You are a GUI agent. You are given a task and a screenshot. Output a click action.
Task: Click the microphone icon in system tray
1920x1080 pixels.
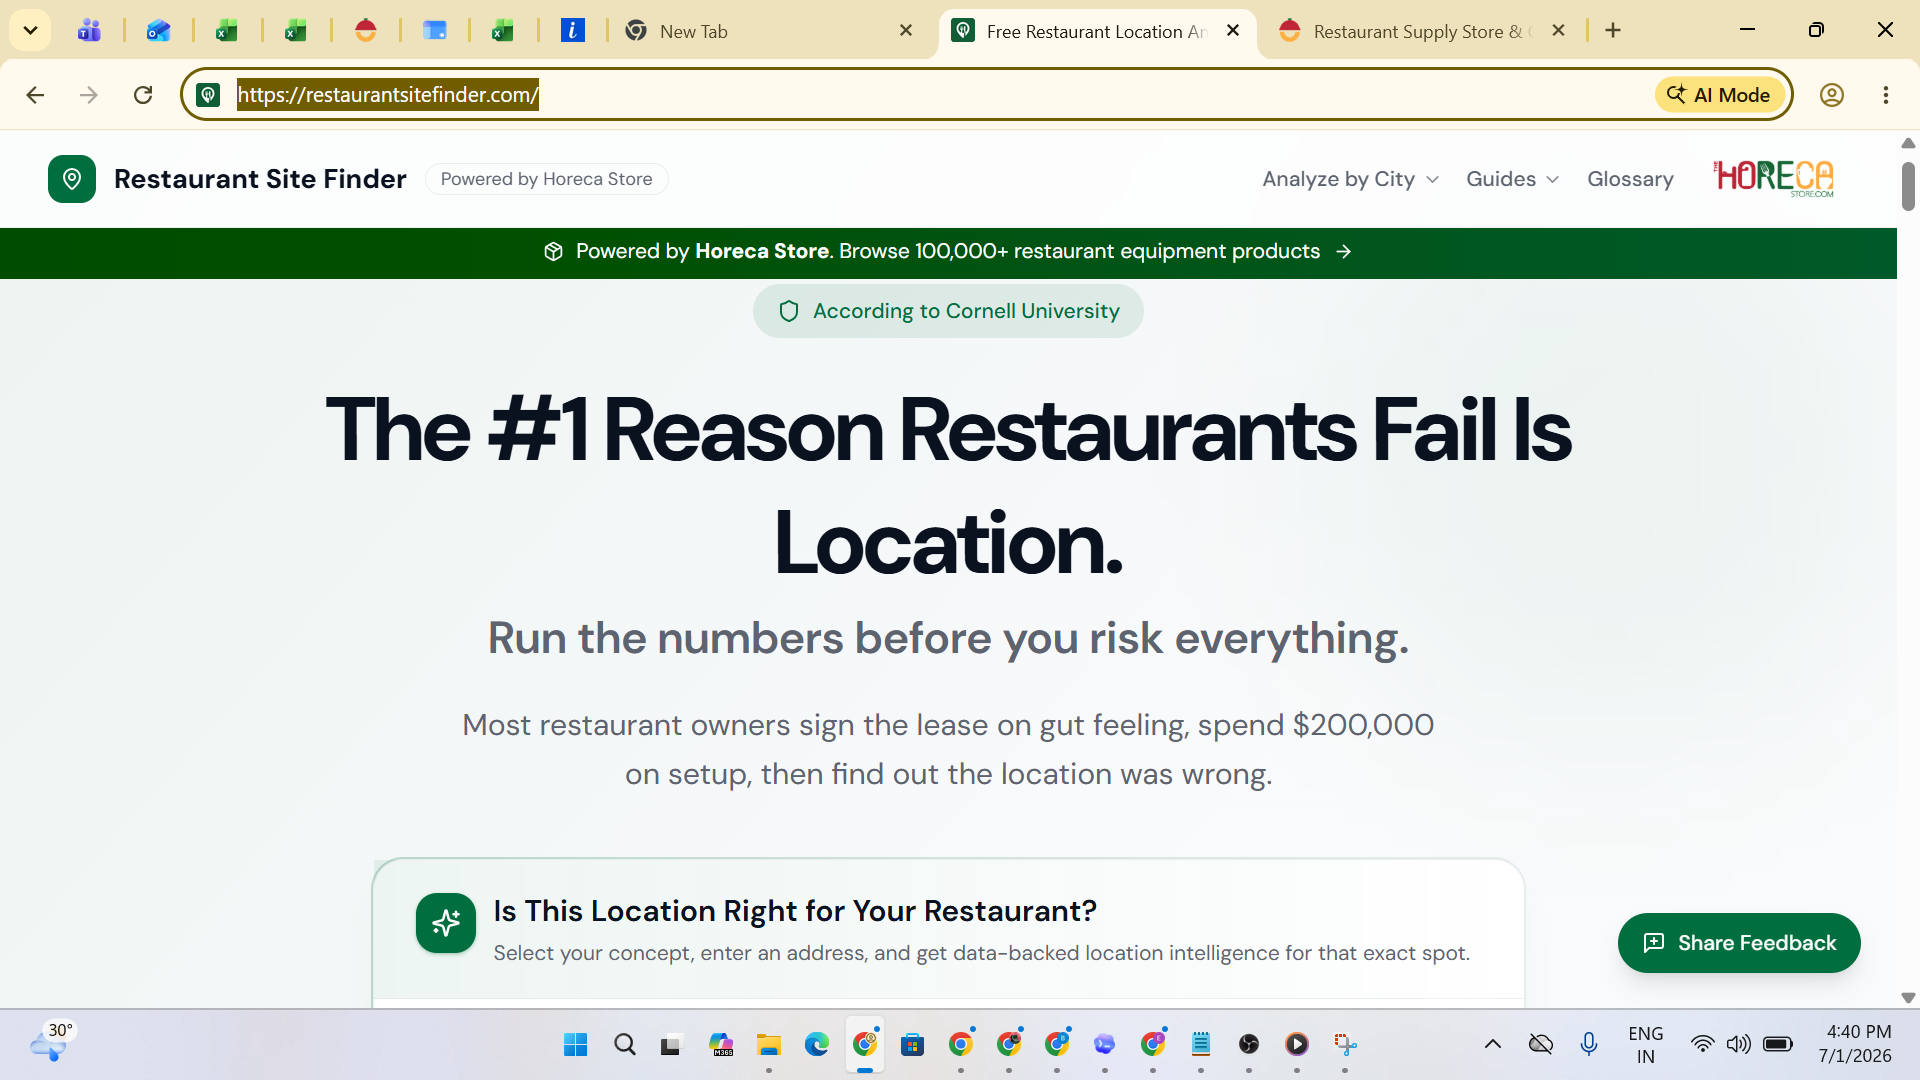pos(1589,1045)
